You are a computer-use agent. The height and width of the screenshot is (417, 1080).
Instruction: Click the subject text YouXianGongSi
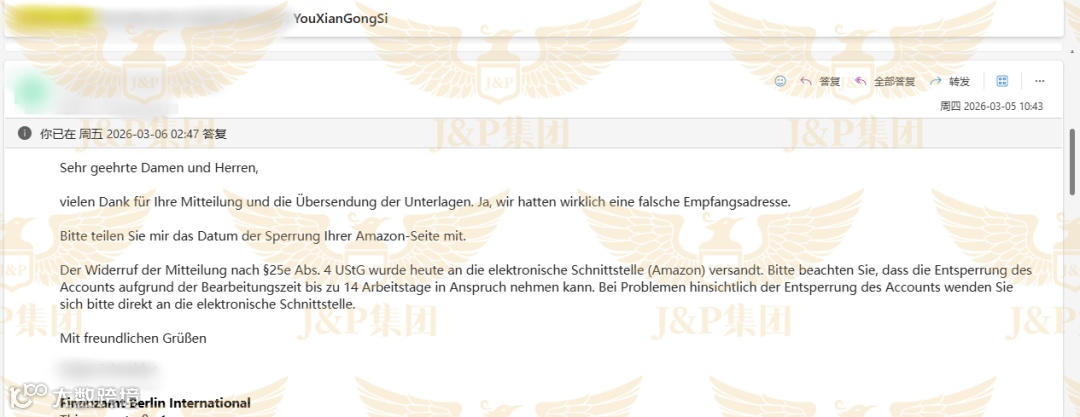[x=341, y=19]
